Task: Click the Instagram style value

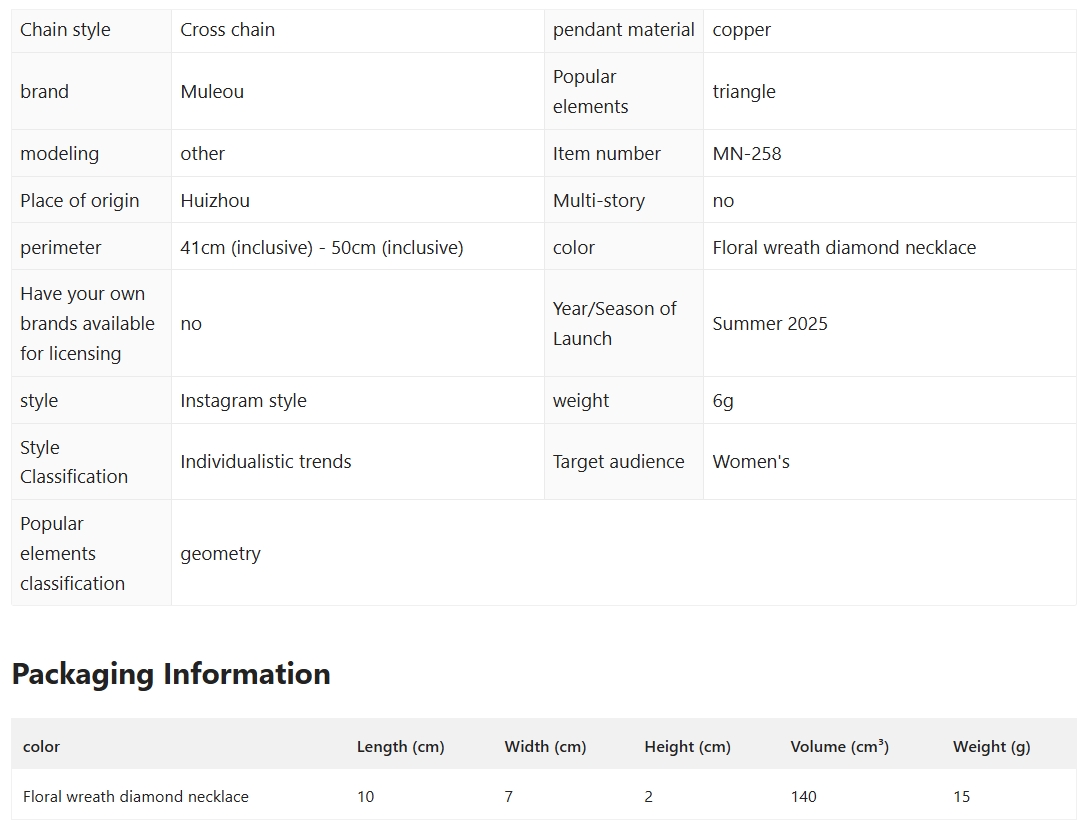Action: 243,401
